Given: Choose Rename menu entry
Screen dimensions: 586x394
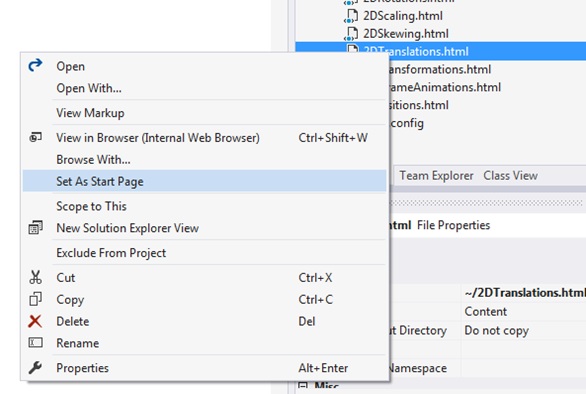Looking at the screenshot, I should [x=204, y=343].
